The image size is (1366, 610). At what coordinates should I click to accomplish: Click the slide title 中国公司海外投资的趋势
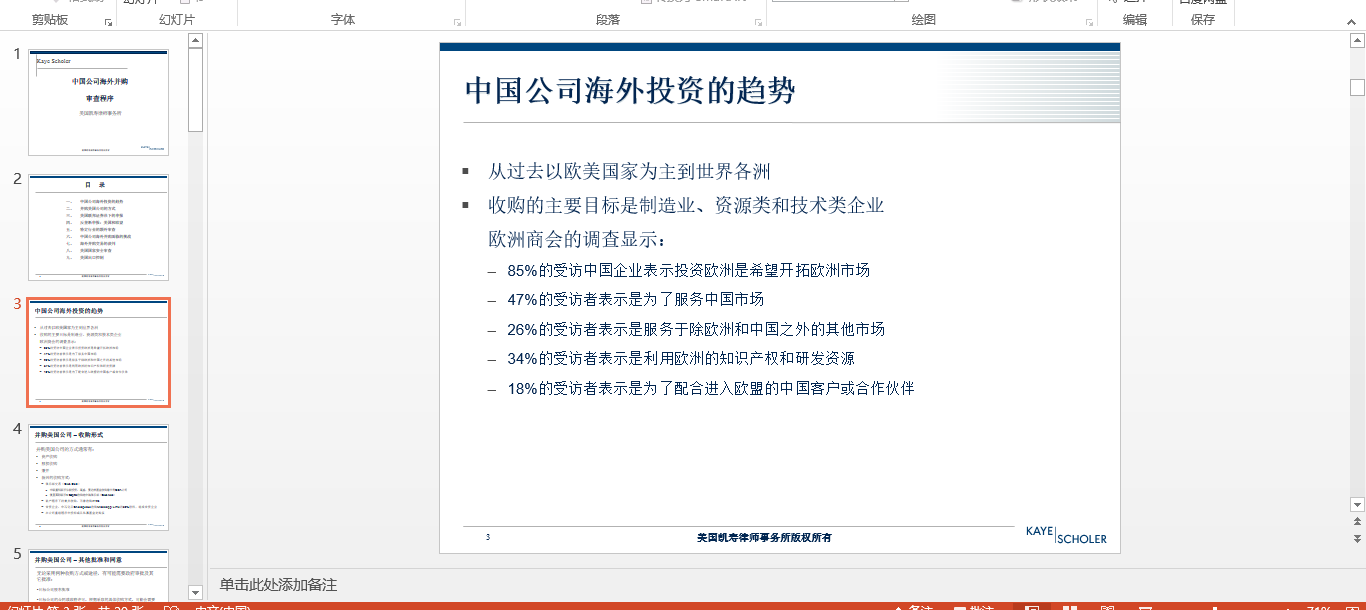pos(631,91)
